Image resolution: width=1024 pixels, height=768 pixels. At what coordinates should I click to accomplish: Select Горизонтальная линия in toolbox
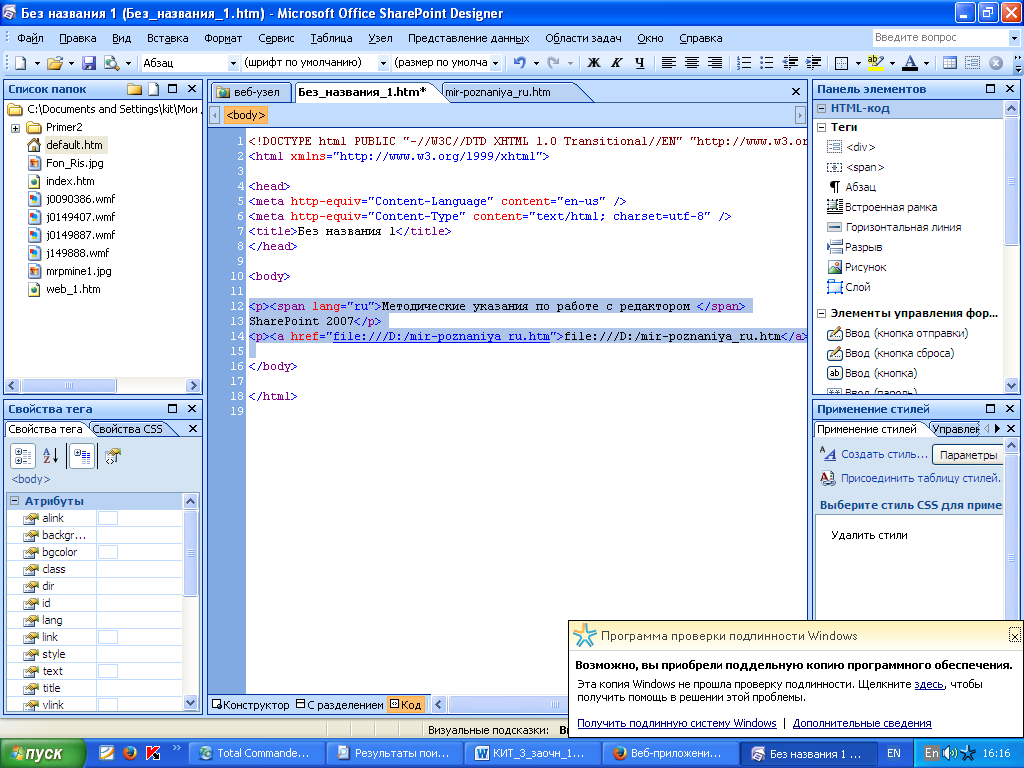pyautogui.click(x=903, y=227)
